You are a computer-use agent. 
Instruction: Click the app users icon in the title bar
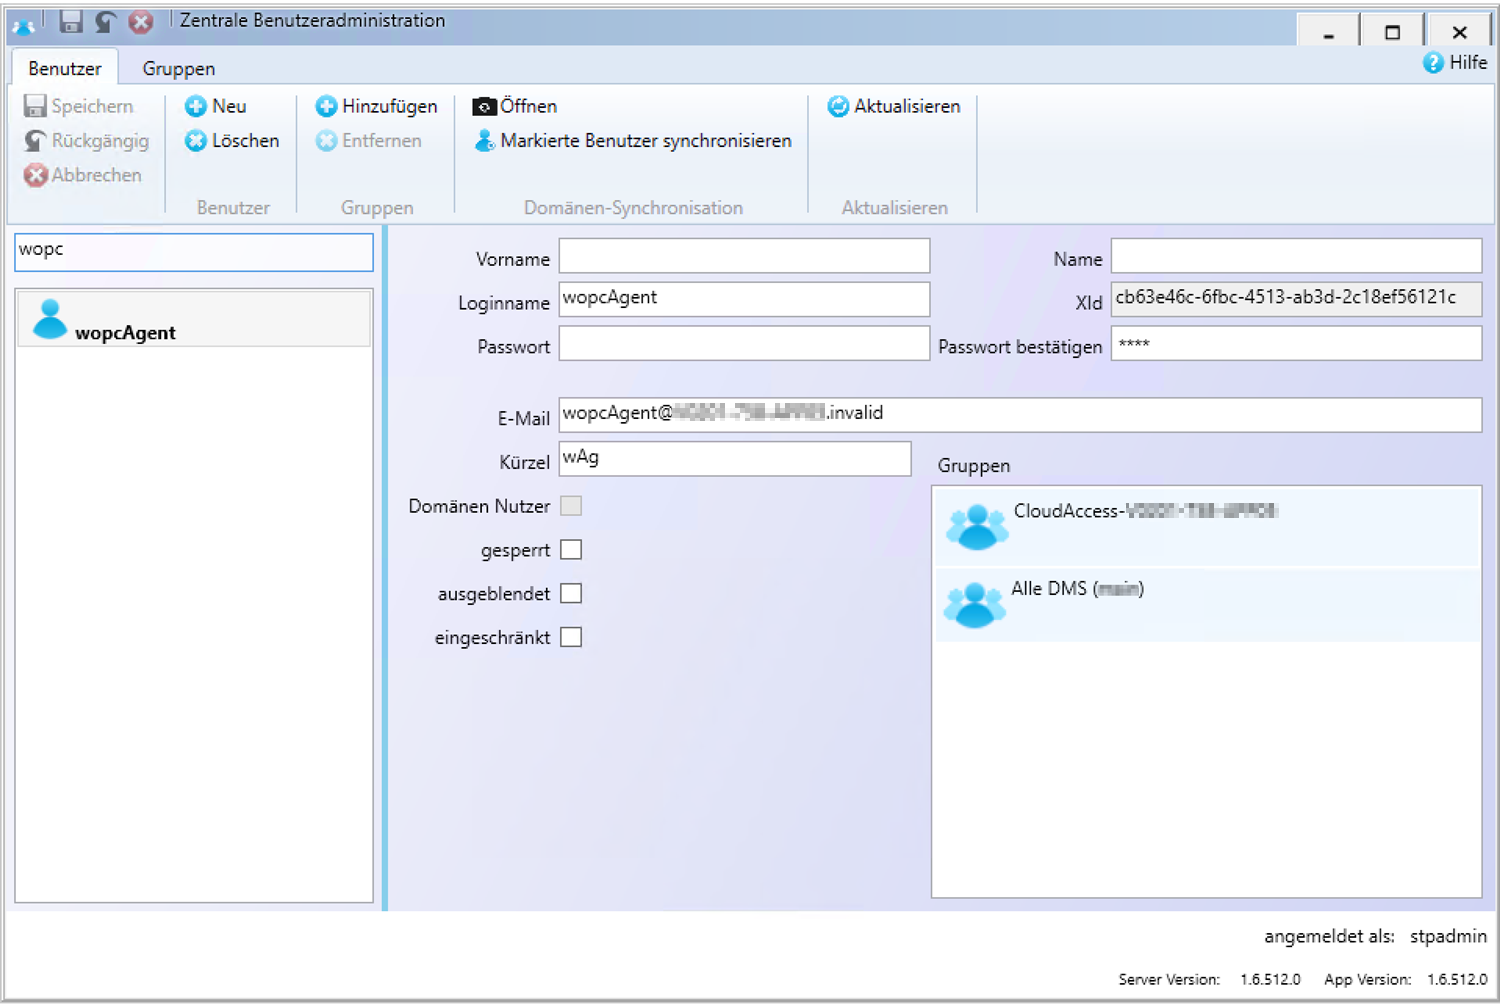coord(23,26)
